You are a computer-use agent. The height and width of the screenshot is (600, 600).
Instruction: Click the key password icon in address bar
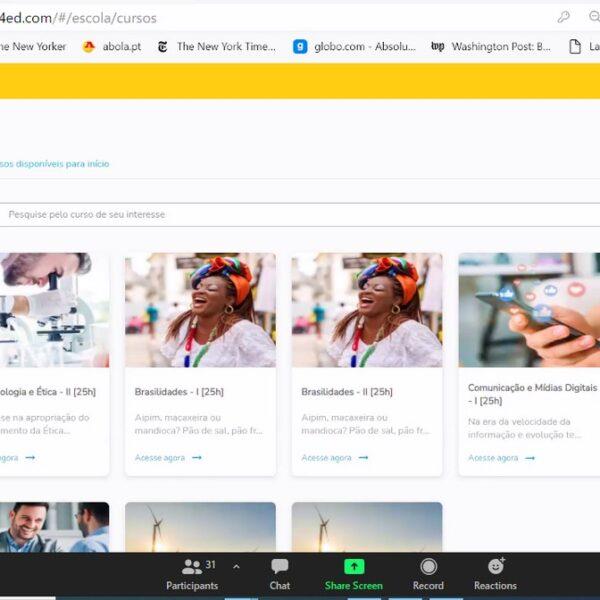pyautogui.click(x=564, y=17)
